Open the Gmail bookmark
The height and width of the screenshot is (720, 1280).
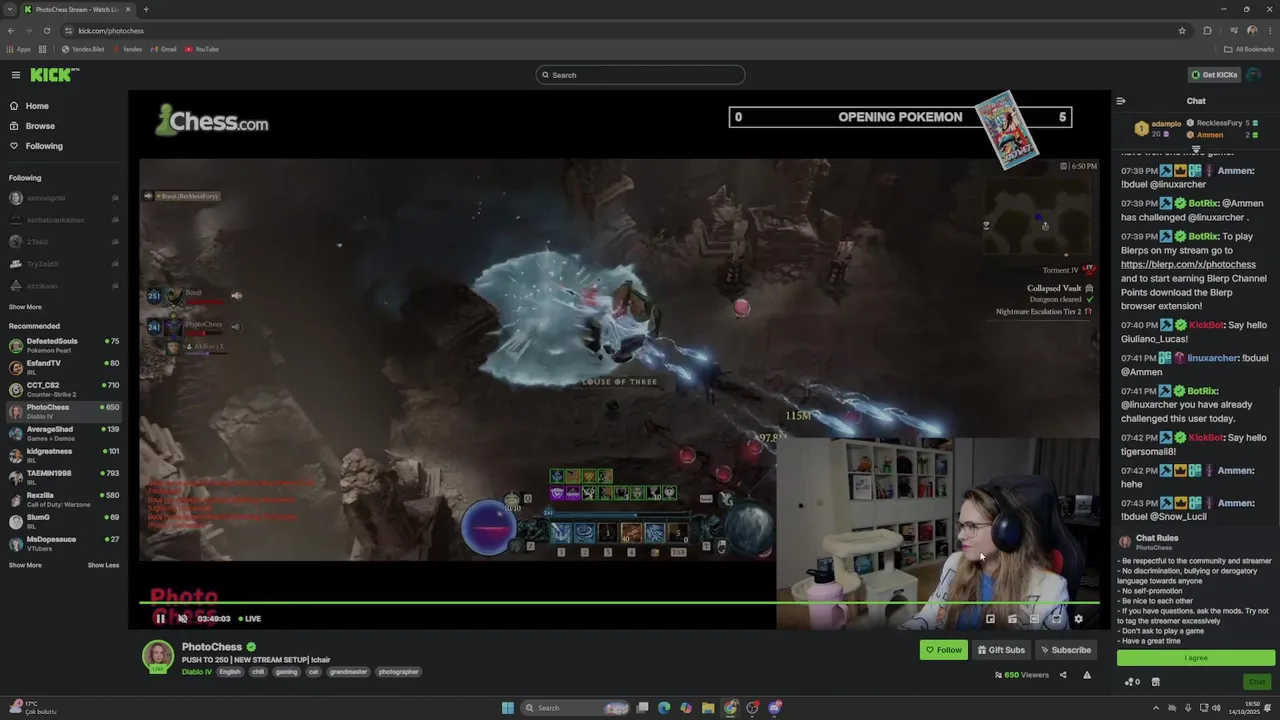click(163, 49)
